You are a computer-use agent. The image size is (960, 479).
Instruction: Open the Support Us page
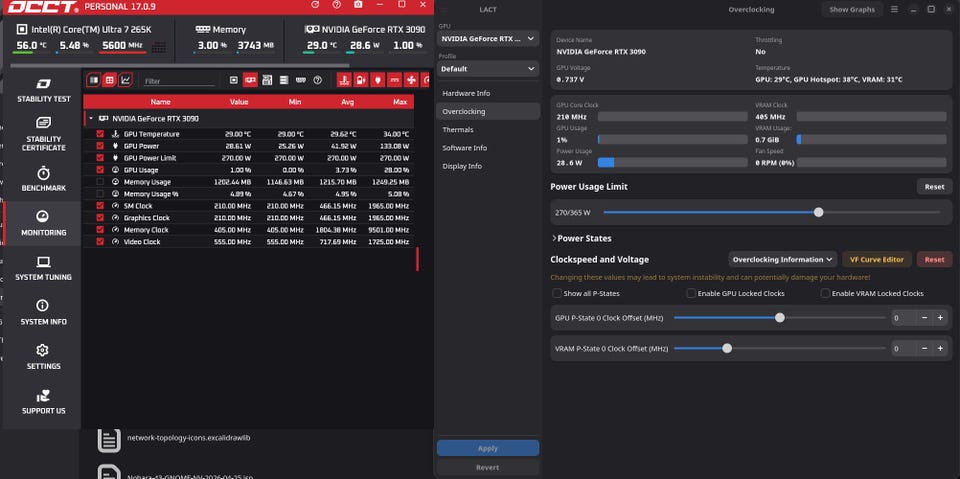(43, 402)
